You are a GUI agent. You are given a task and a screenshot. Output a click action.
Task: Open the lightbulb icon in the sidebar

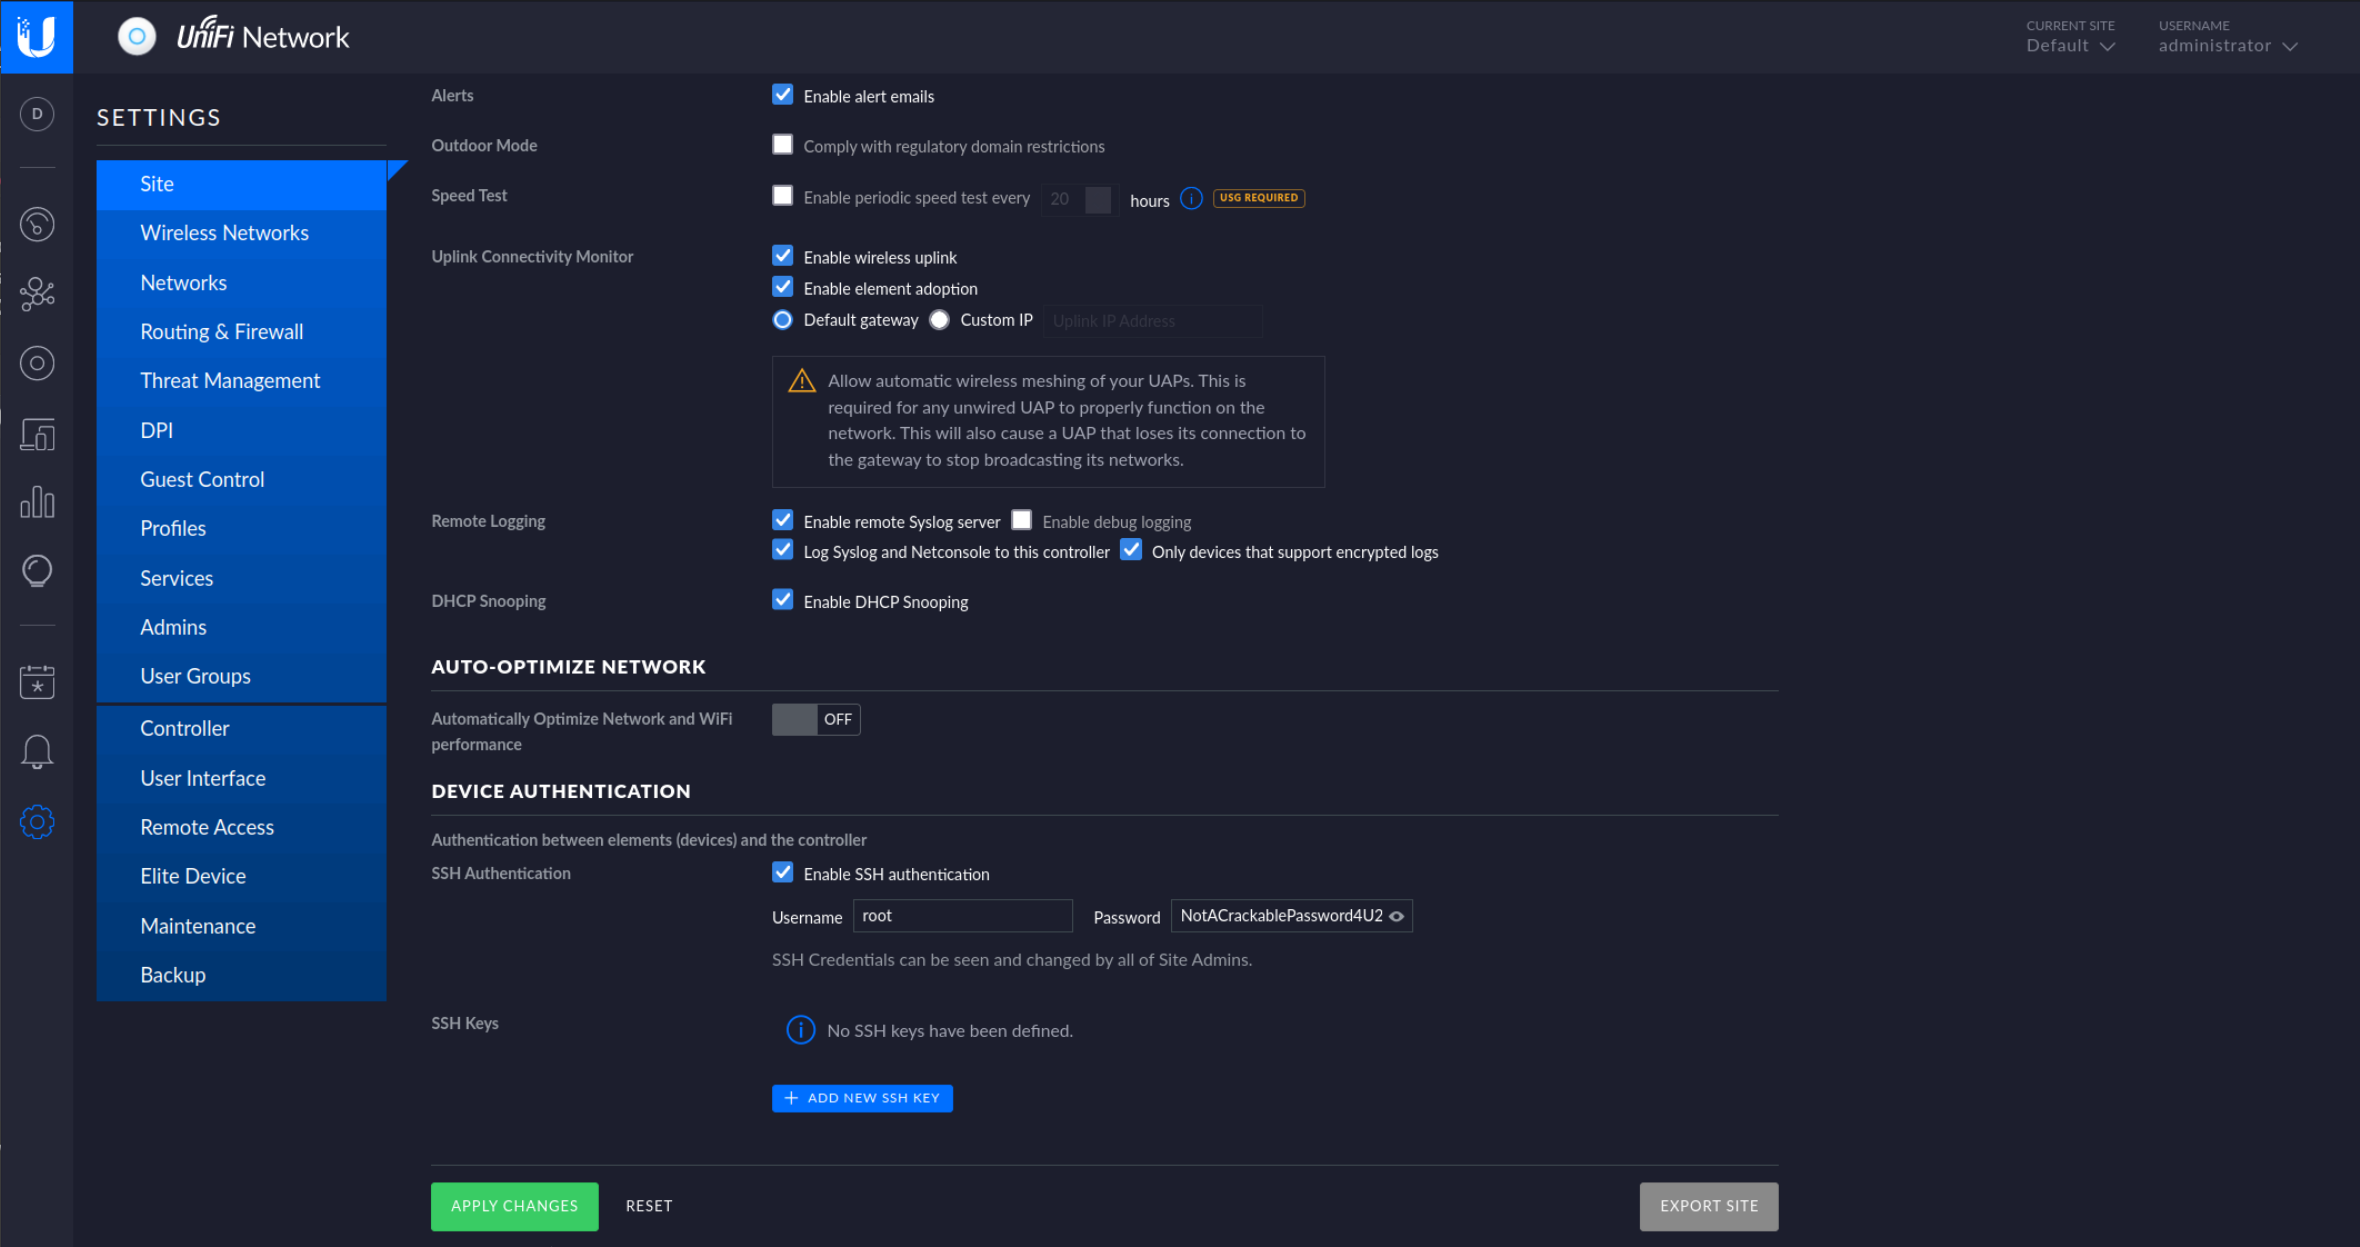[x=37, y=571]
